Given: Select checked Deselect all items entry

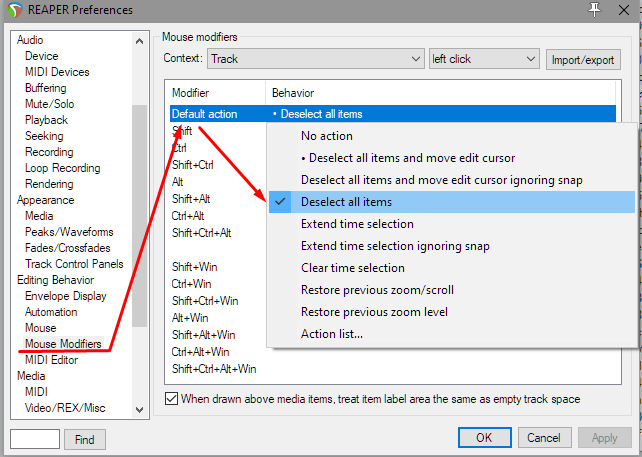Looking at the screenshot, I should [452, 202].
